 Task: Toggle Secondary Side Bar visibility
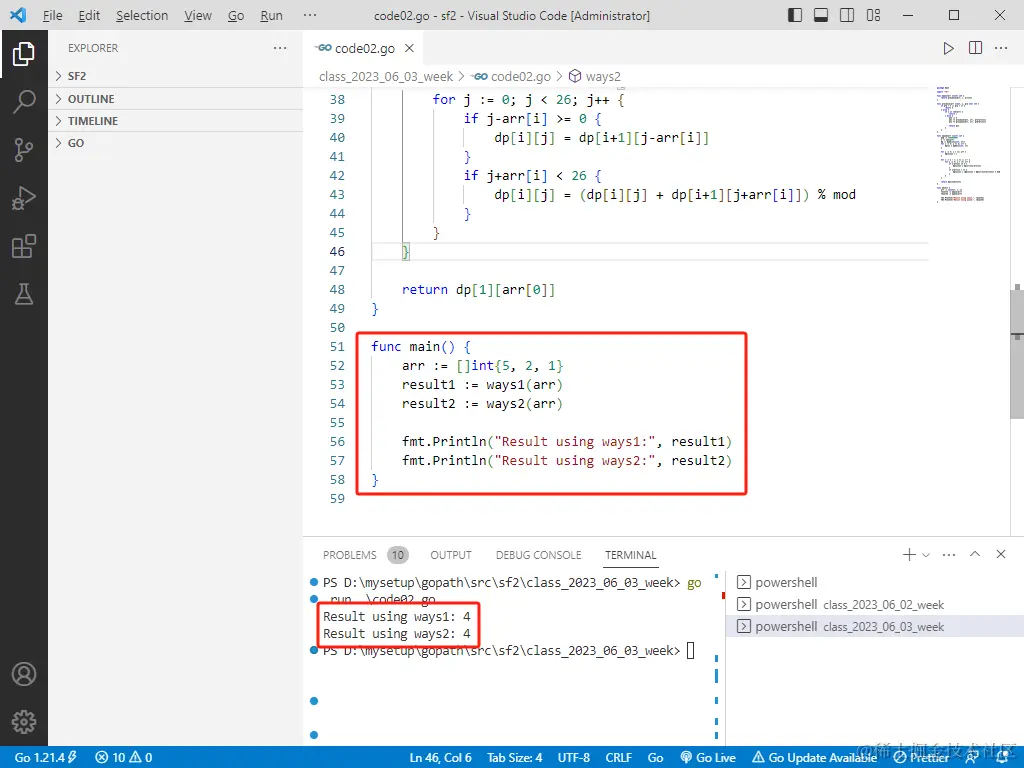pos(847,15)
